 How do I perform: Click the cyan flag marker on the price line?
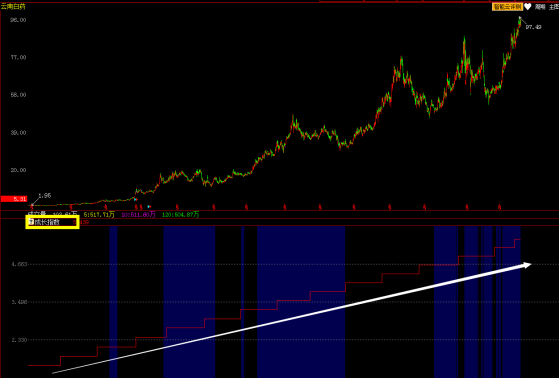pos(135,200)
